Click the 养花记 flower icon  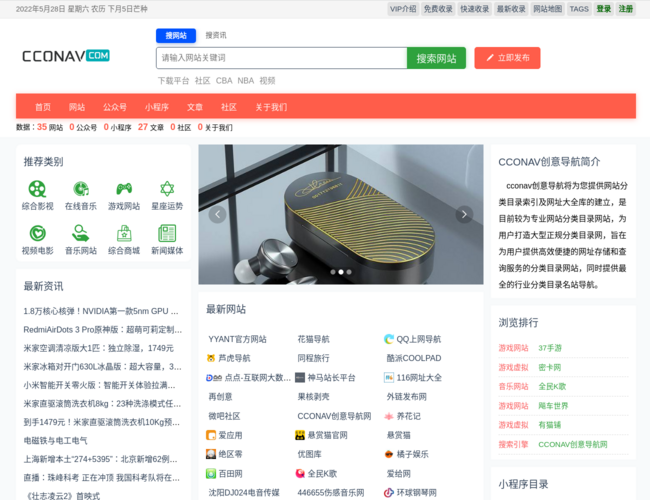(x=388, y=416)
